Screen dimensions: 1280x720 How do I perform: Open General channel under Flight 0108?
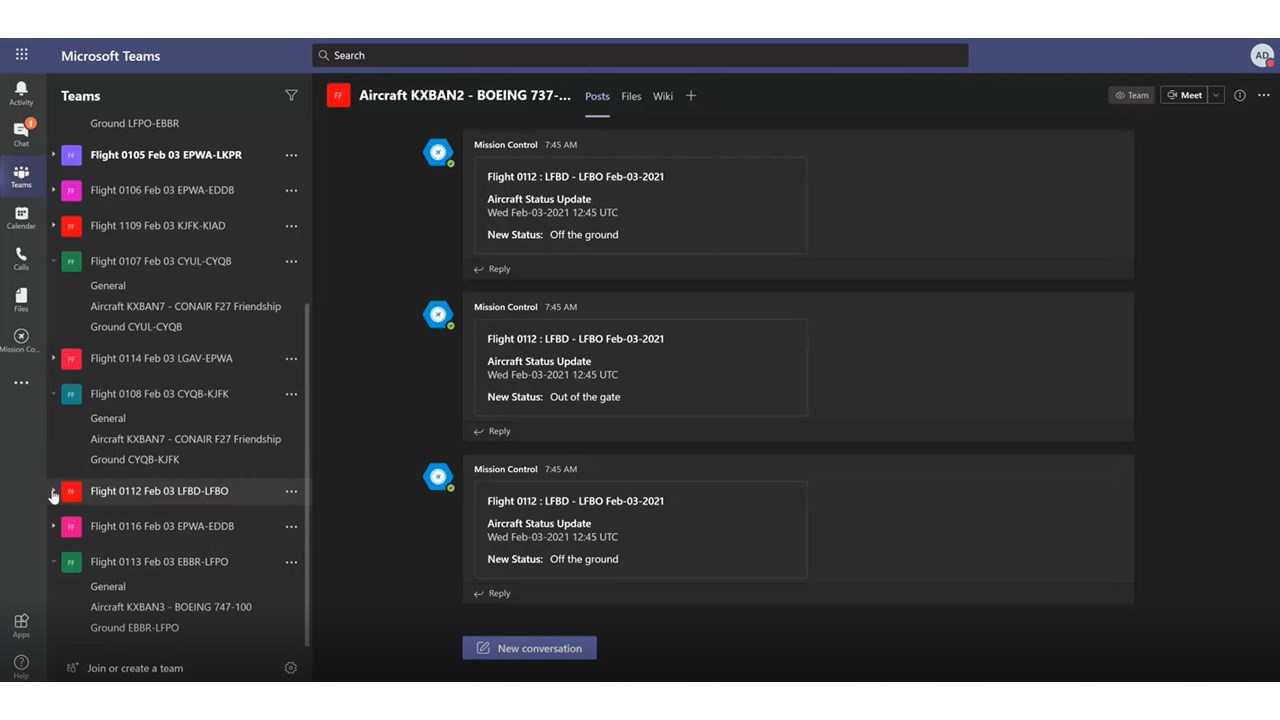tap(108, 419)
